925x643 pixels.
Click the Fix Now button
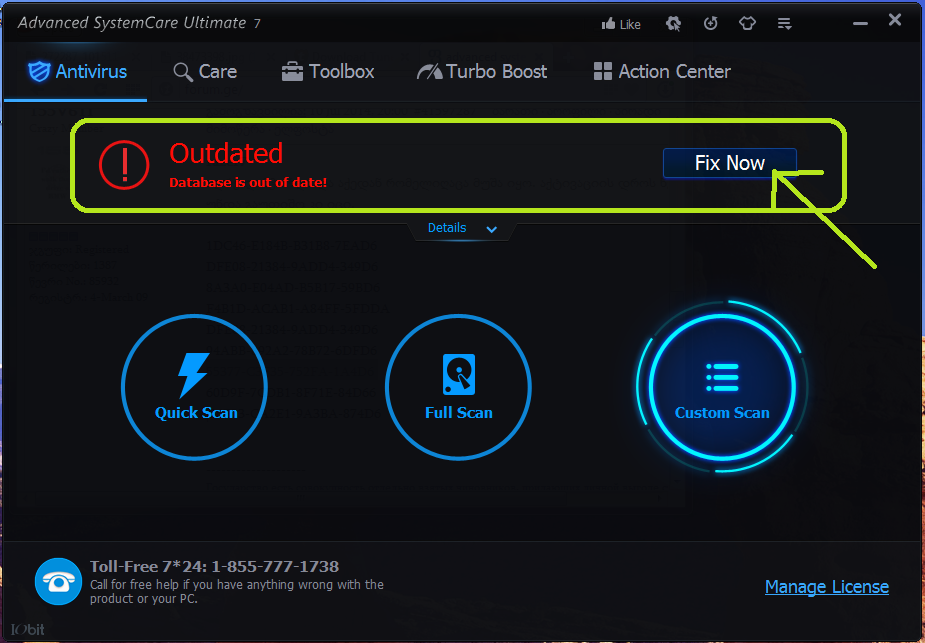(x=730, y=163)
